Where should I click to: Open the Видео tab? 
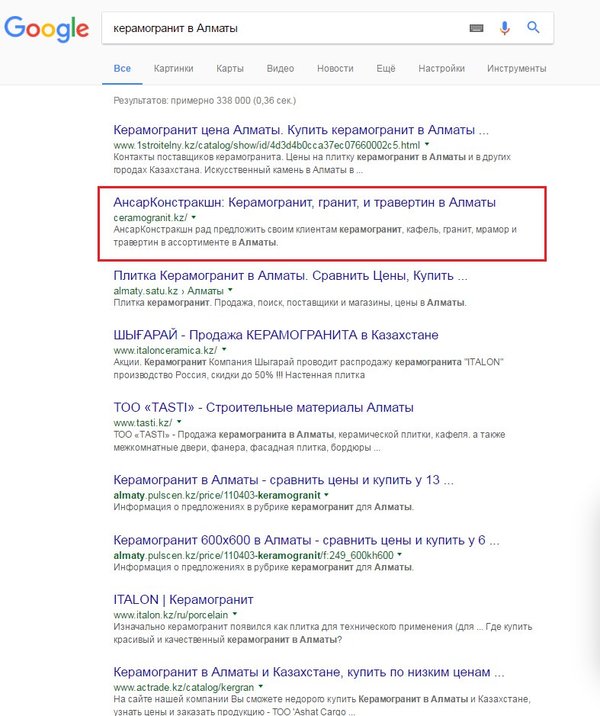point(280,68)
